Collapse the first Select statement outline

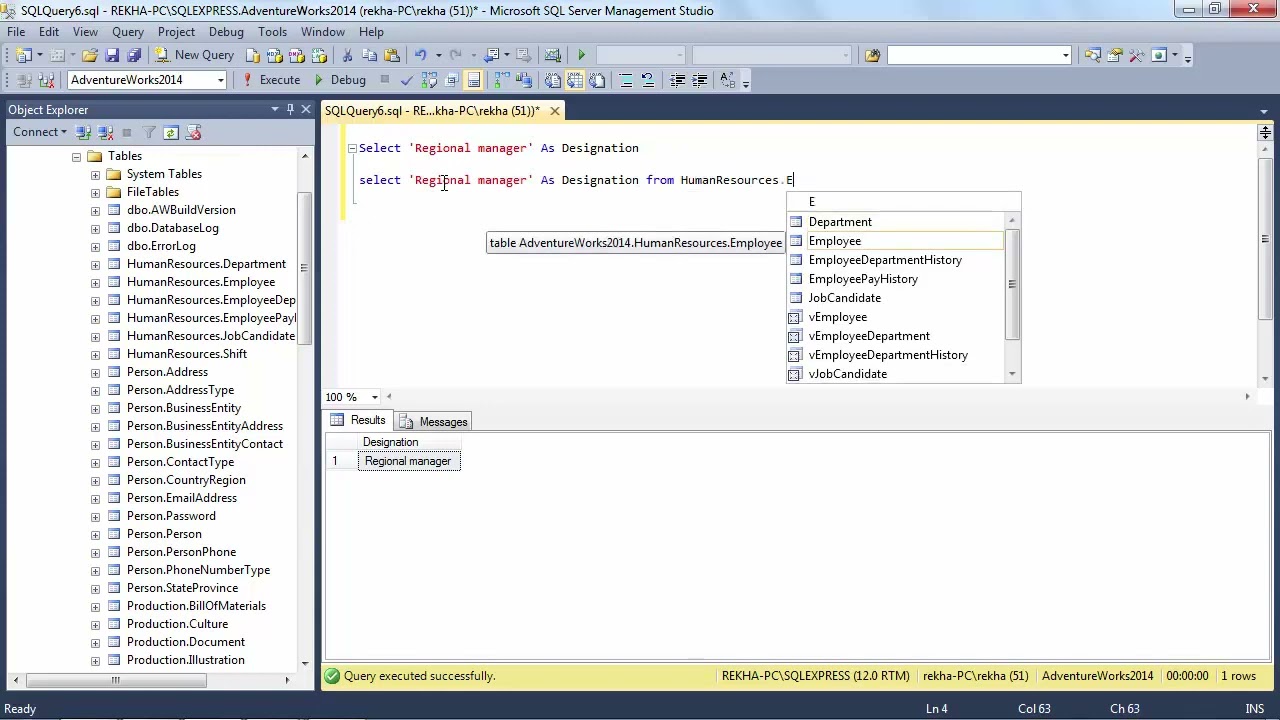click(x=352, y=148)
